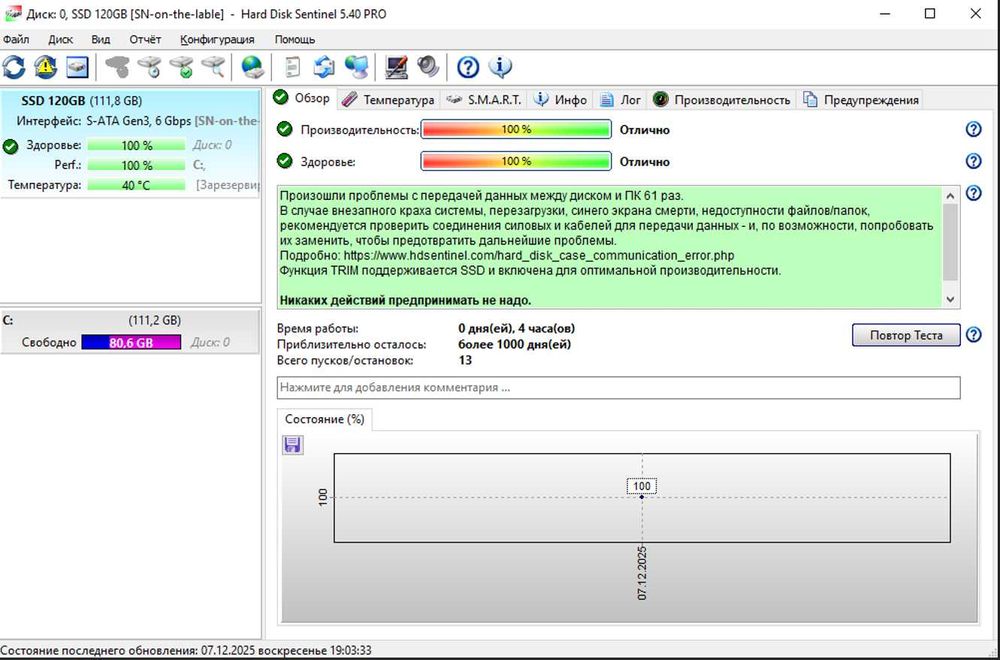Viewport: 1000px width, 660px height.
Task: Click the blue arrows refresh icon in toolbar
Action: click(x=14, y=66)
